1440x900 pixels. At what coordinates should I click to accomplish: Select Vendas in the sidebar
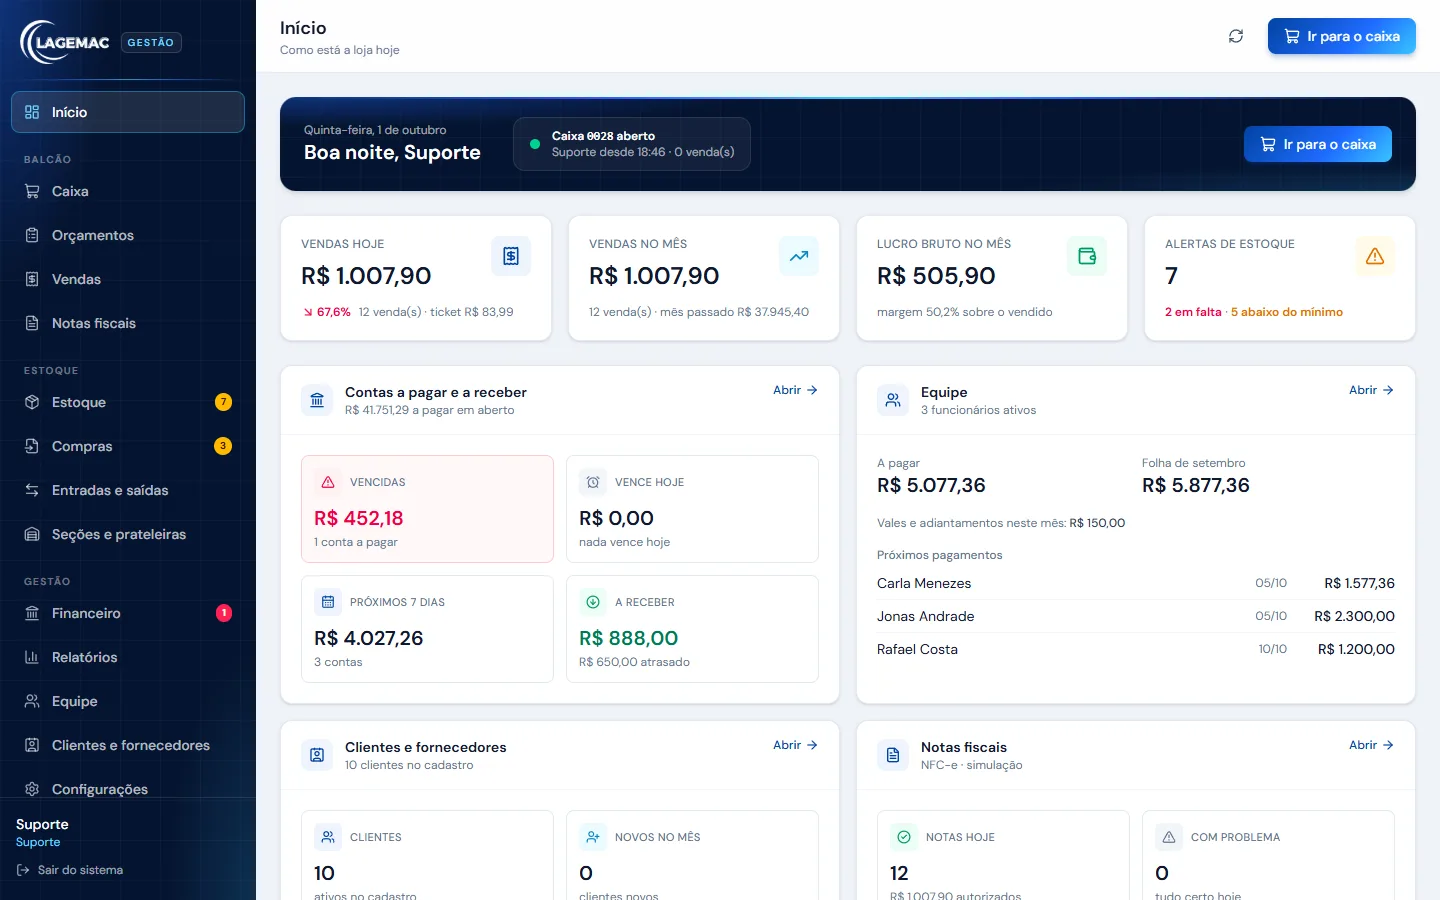(128, 279)
